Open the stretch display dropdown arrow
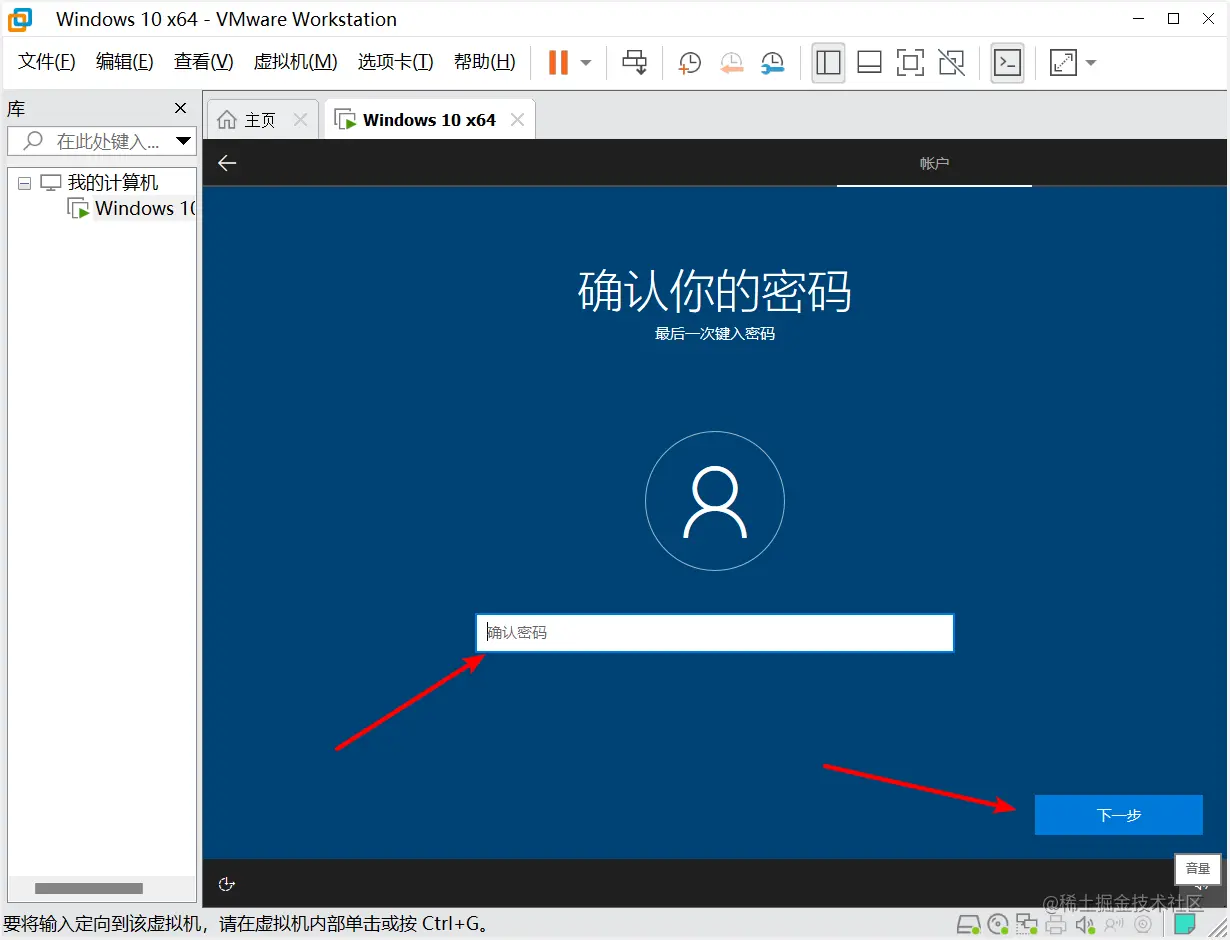Image resolution: width=1230 pixels, height=940 pixels. coord(1091,63)
